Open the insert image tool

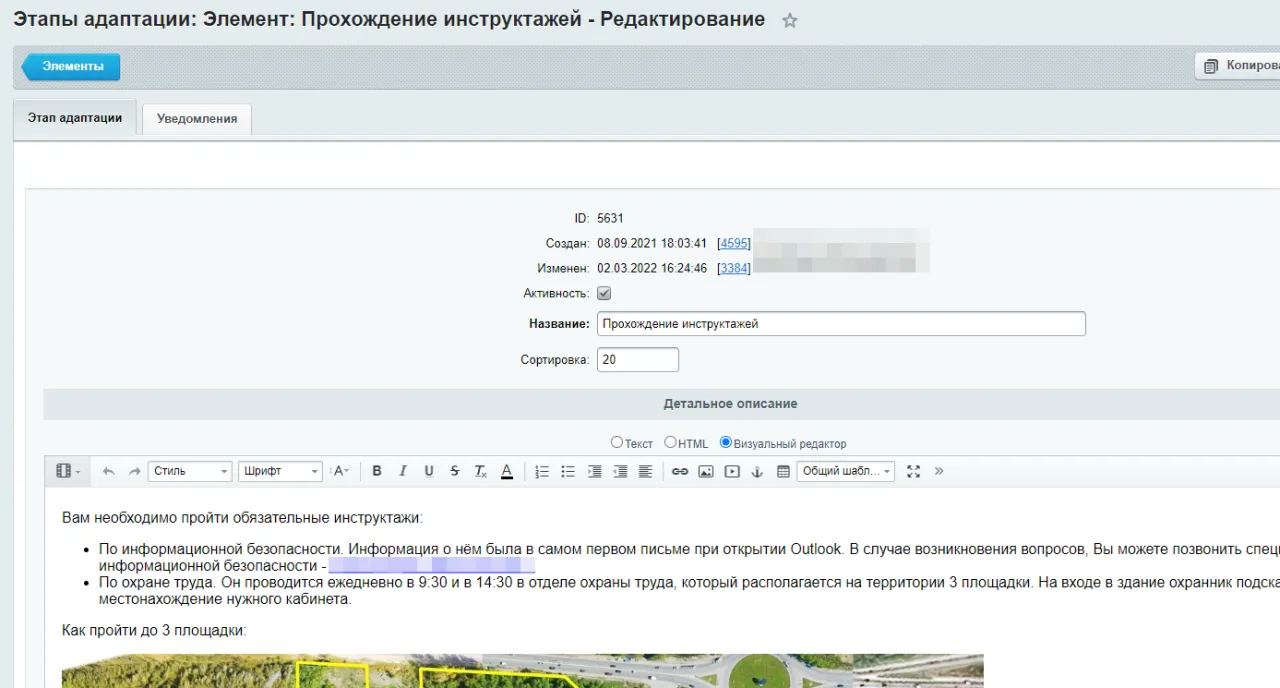point(705,471)
